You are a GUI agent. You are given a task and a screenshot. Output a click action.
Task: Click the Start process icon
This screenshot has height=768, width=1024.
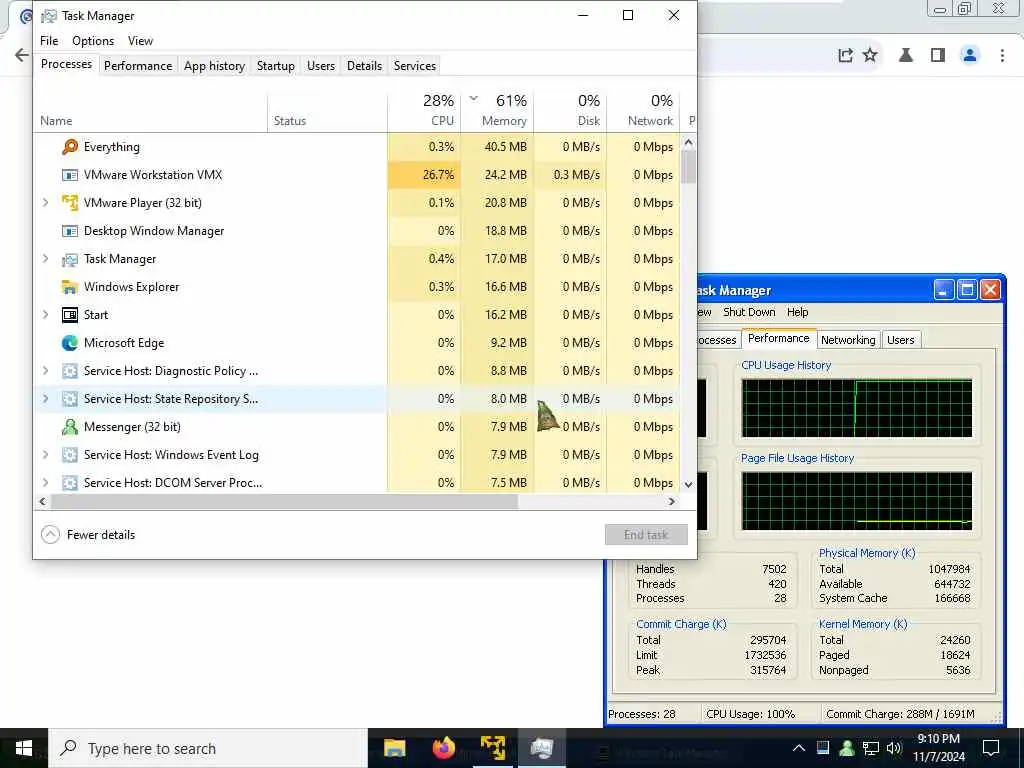coord(70,315)
